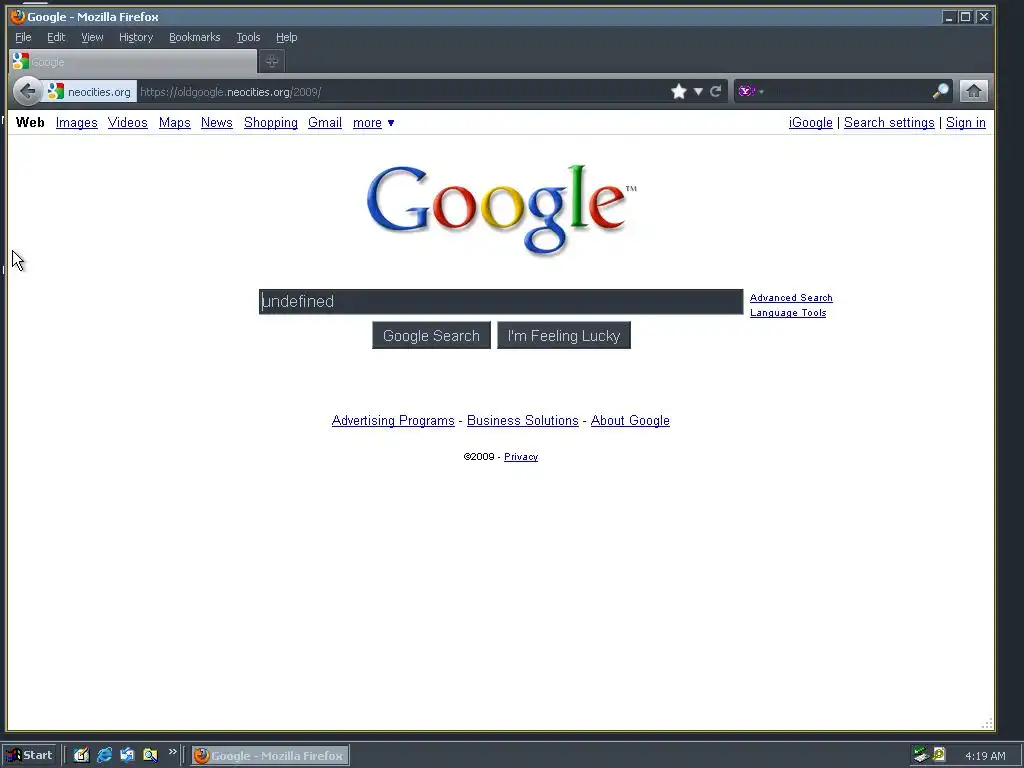Viewport: 1024px width, 768px height.
Task: Reload the page with the refresh icon
Action: (716, 91)
